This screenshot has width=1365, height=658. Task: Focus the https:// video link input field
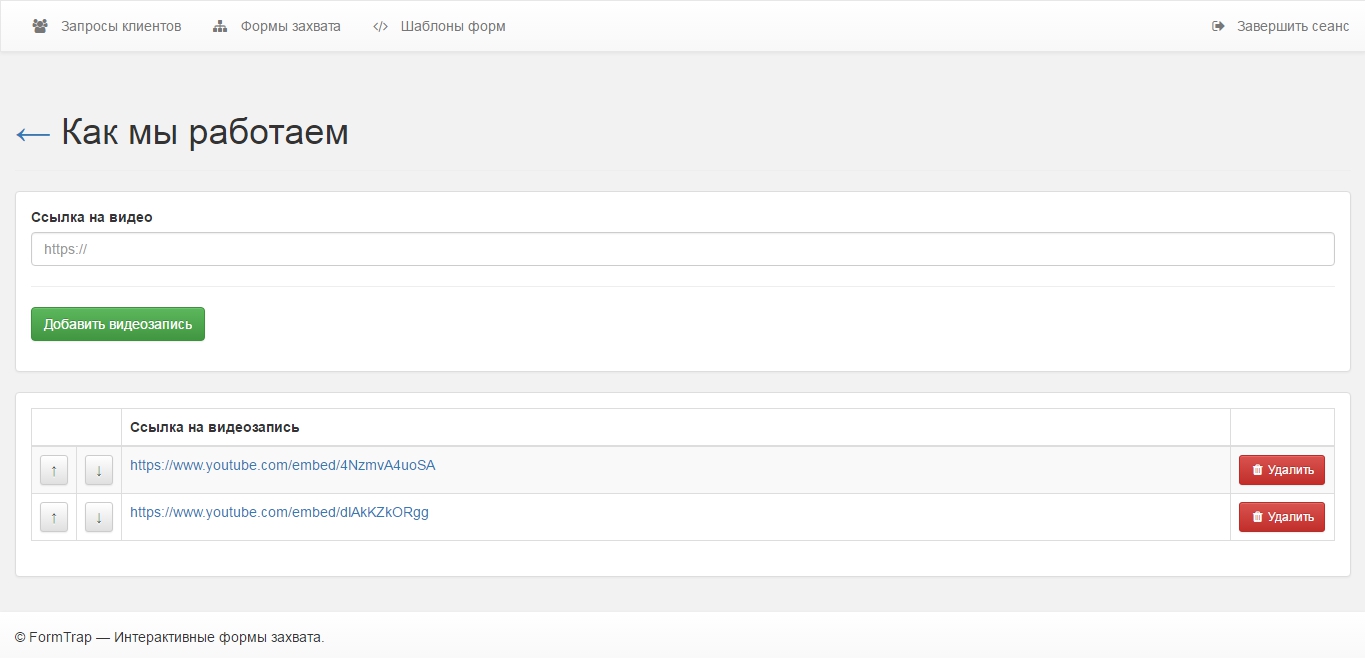682,249
